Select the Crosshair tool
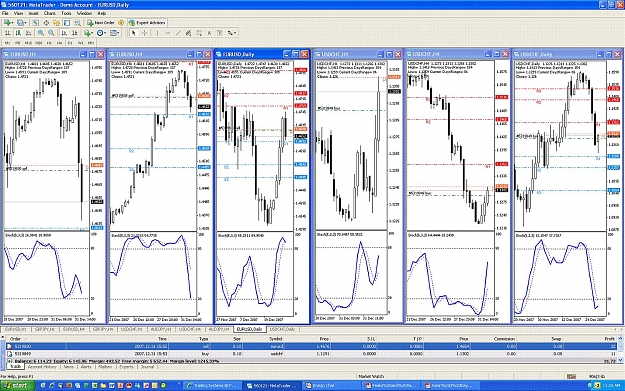 (144, 33)
